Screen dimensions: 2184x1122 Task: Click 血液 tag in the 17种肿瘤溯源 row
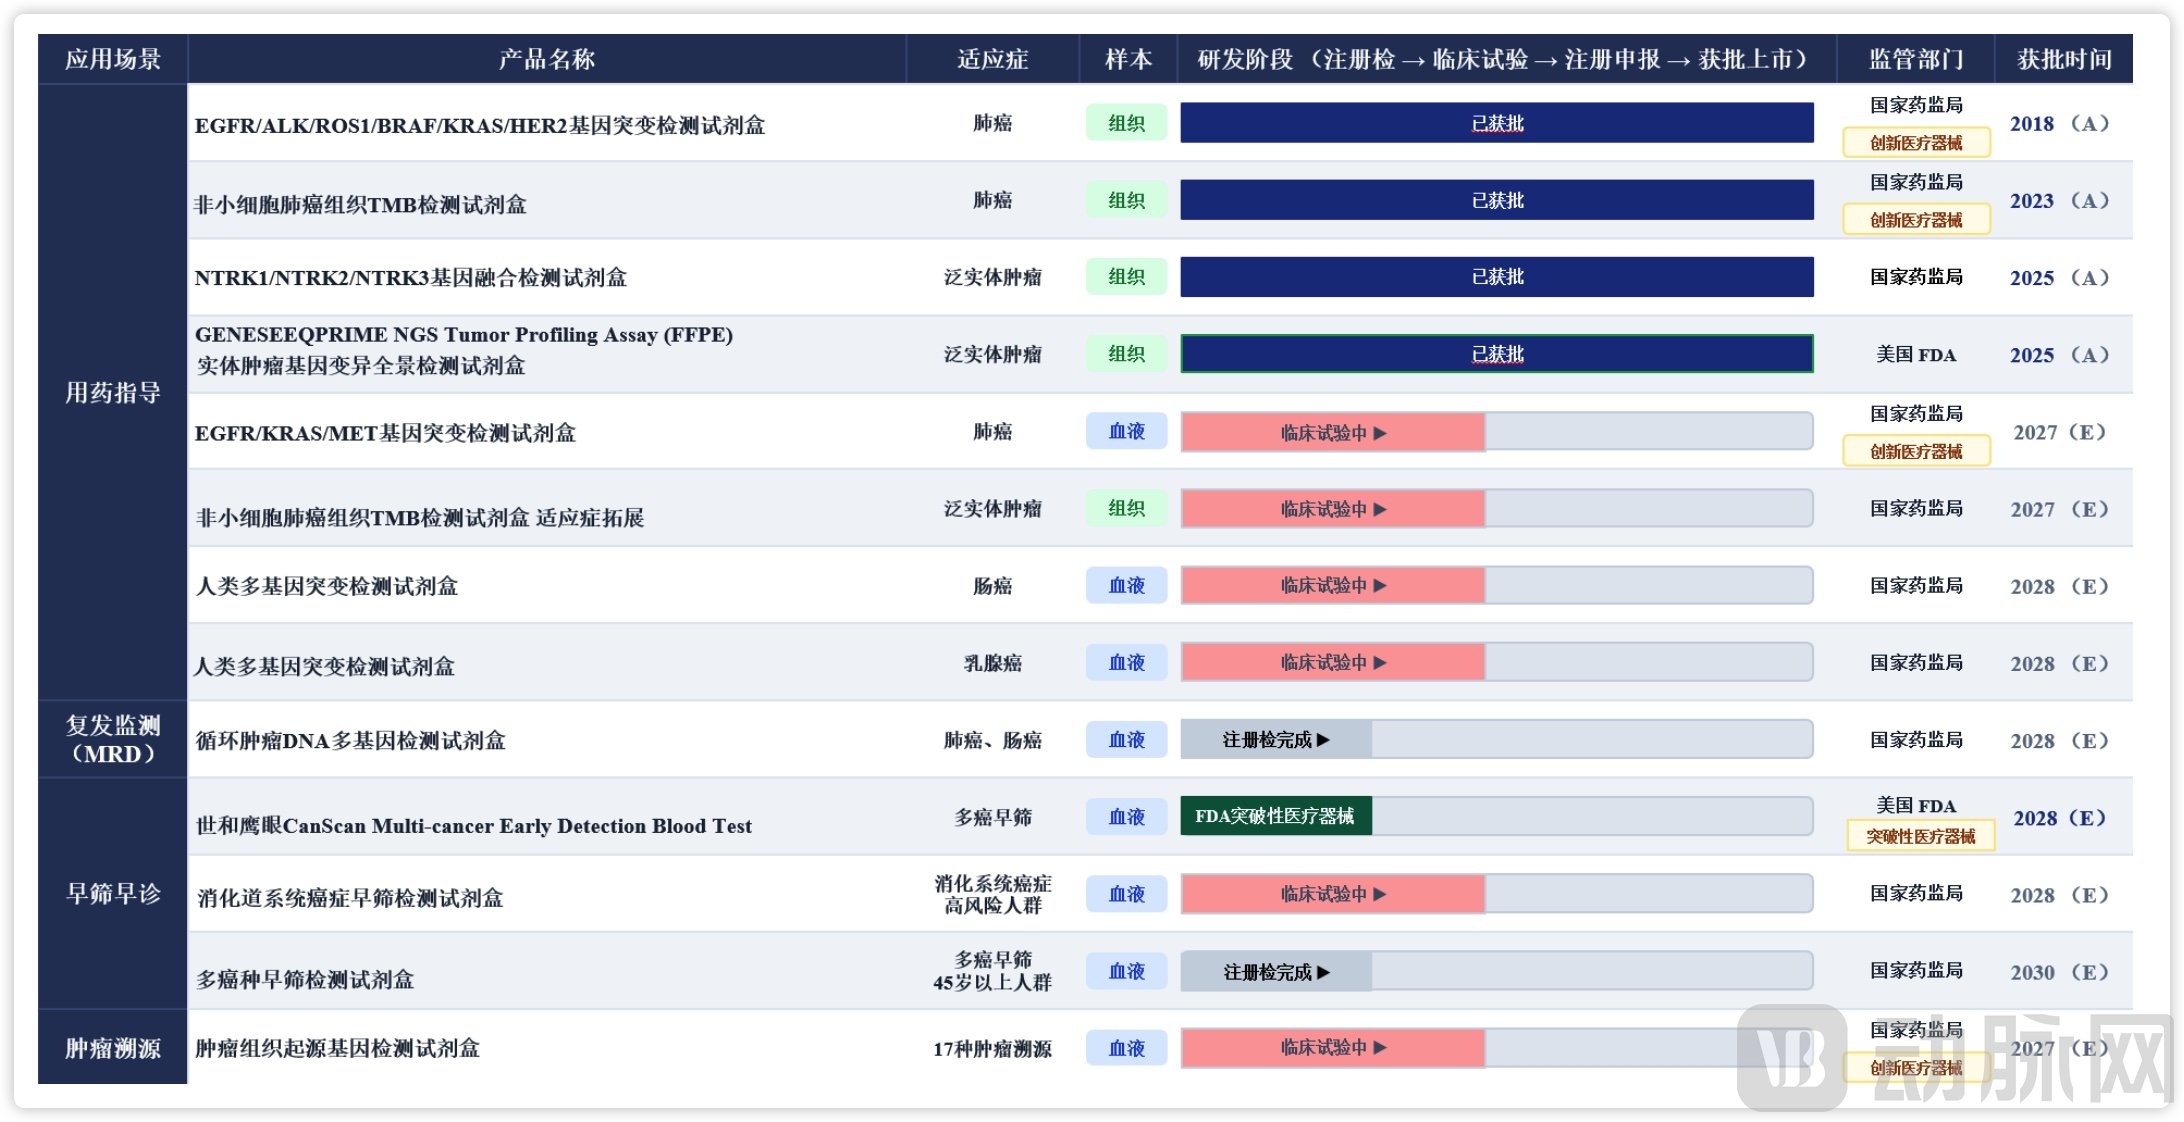point(1127,1048)
